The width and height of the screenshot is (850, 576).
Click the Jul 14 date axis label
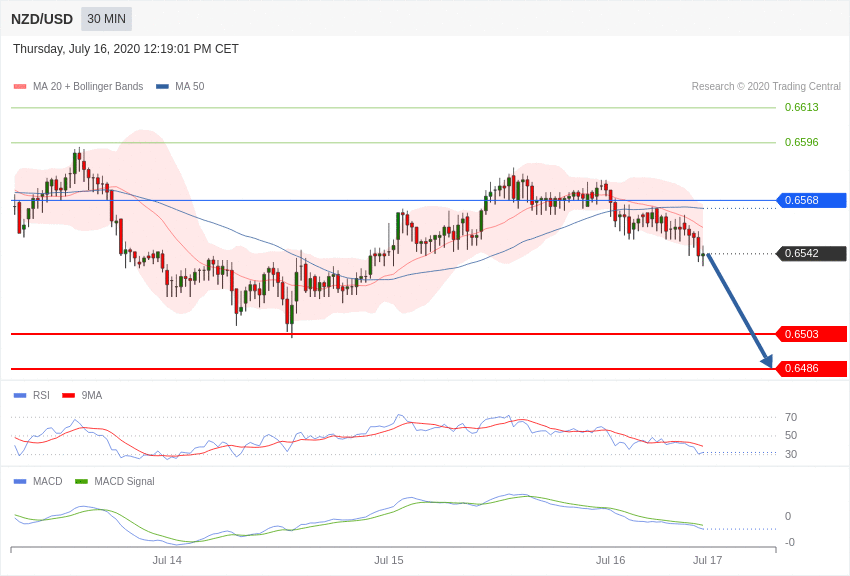[x=167, y=560]
